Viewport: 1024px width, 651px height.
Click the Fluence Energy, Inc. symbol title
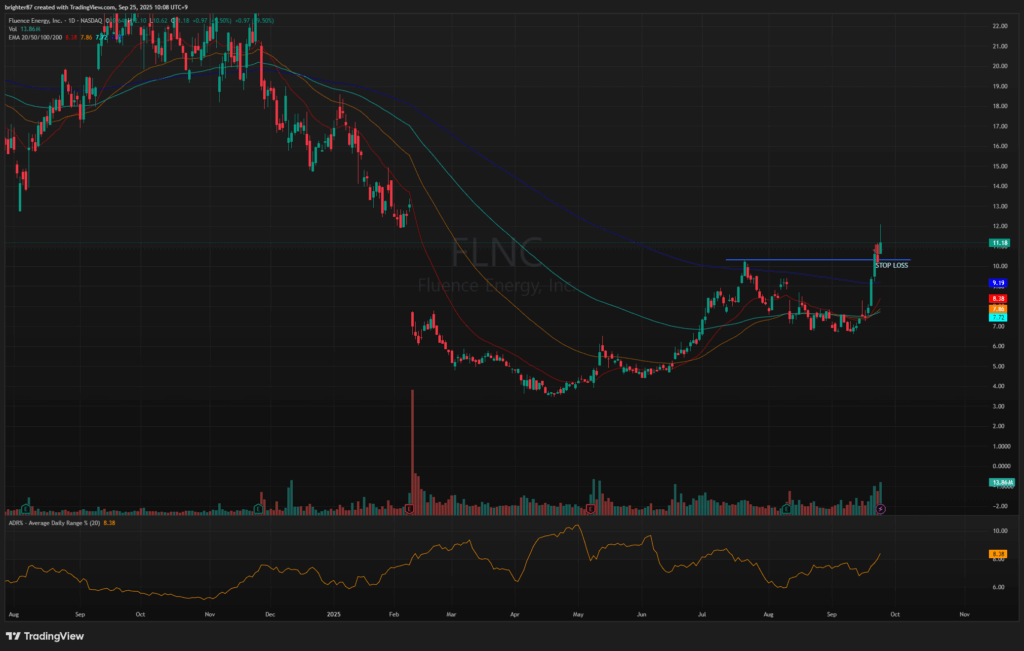(x=37, y=21)
